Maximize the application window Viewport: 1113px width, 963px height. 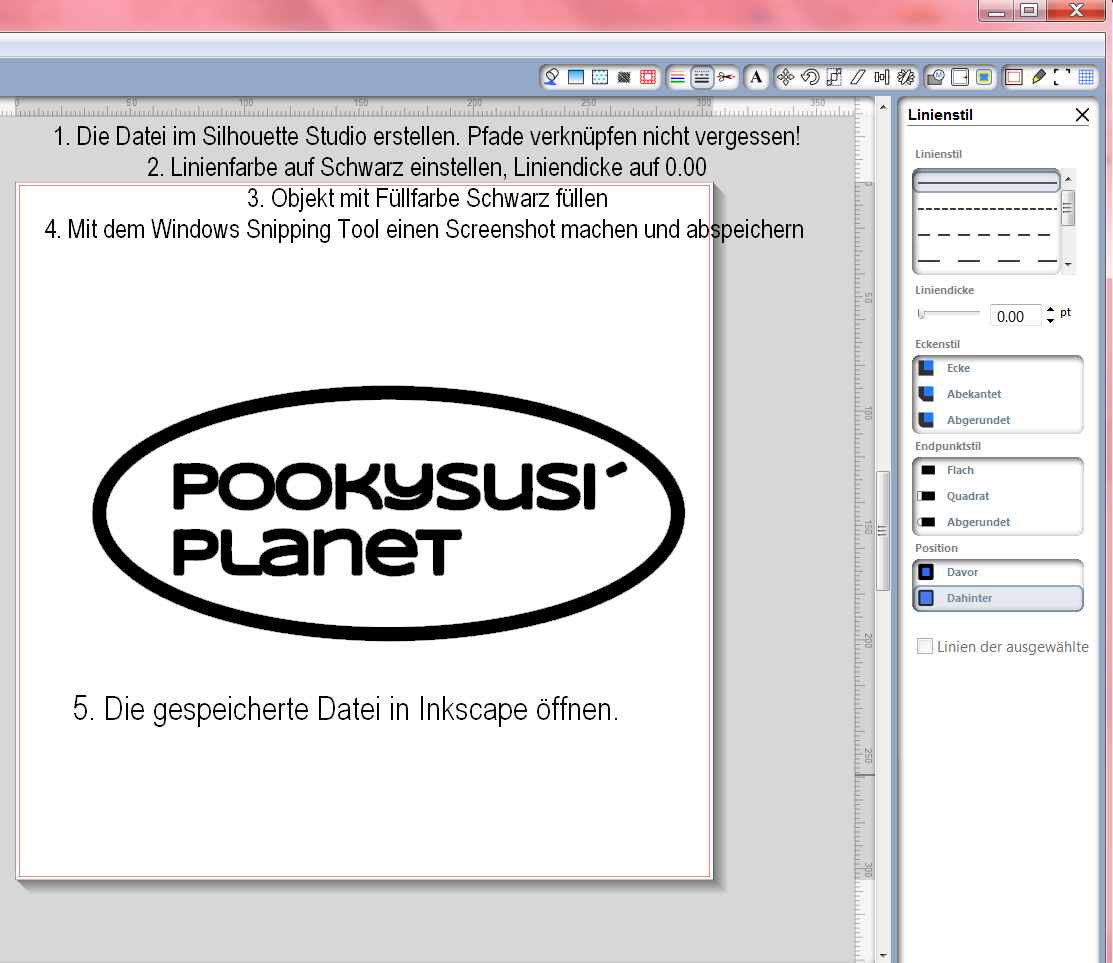[x=1029, y=11]
